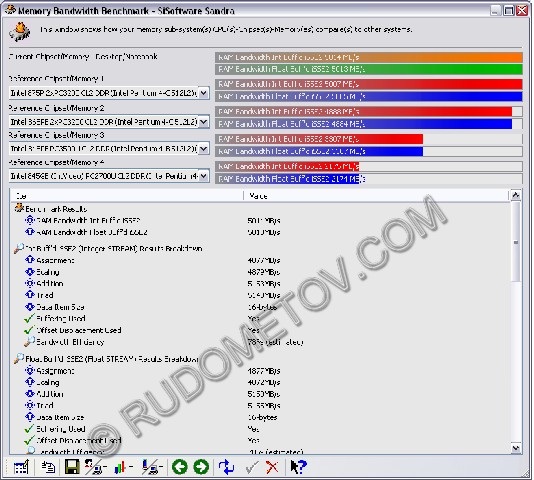534x480 pixels.
Task: Click the blue Reference 4 Float Buffered bar
Action: coord(287,179)
